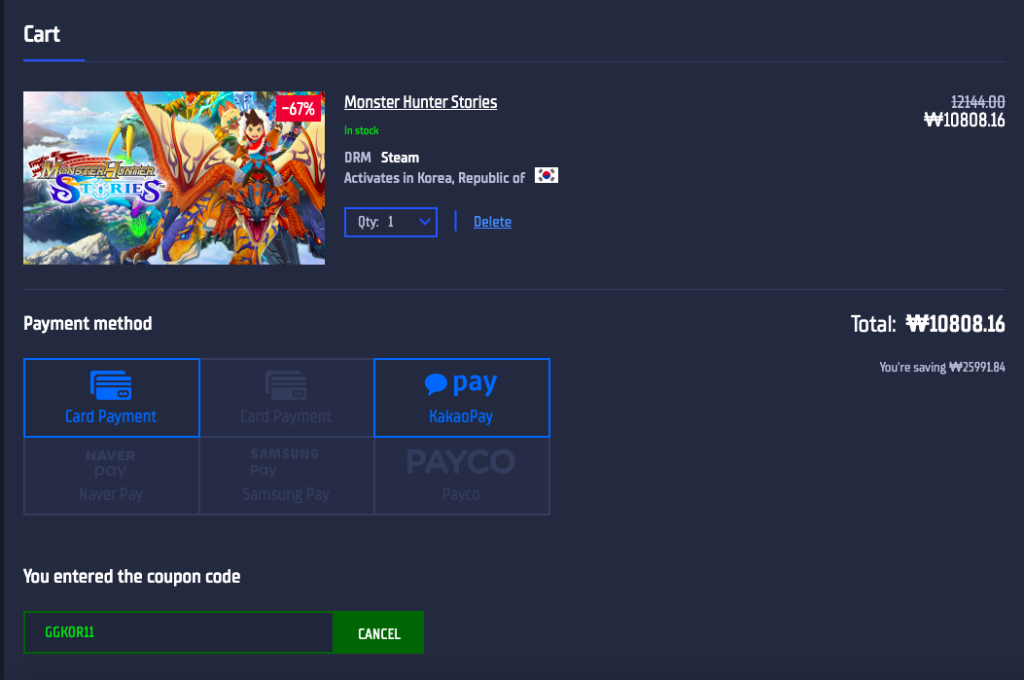Click the DRM Steam label

coord(381,157)
